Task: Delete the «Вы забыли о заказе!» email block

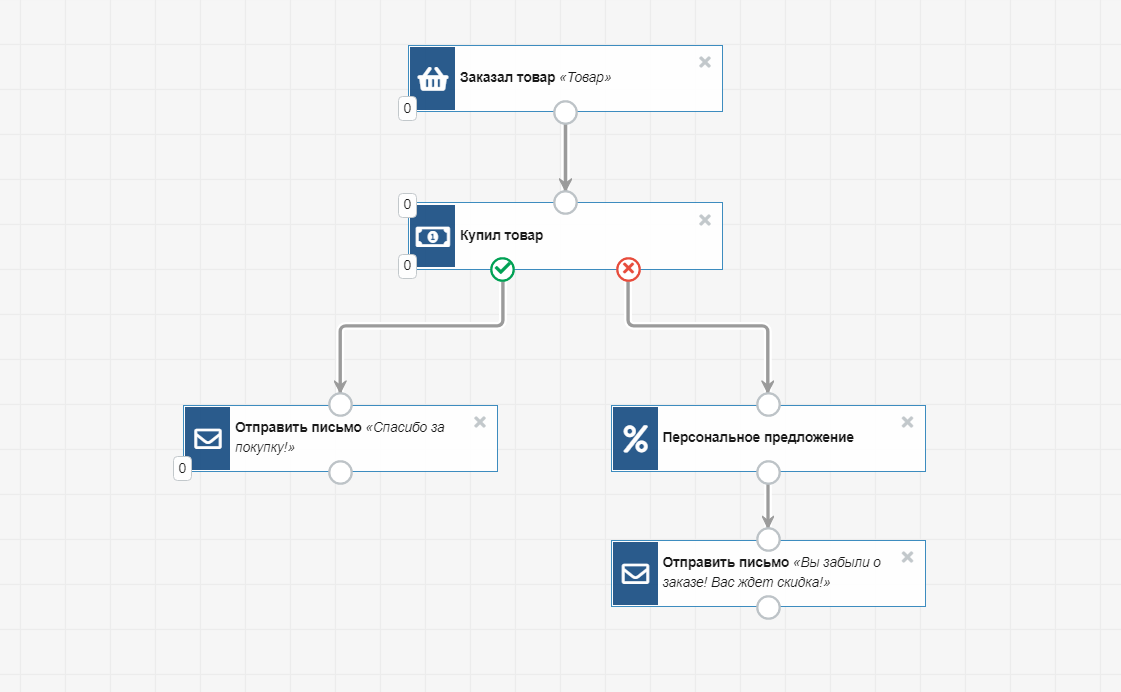Action: [907, 557]
